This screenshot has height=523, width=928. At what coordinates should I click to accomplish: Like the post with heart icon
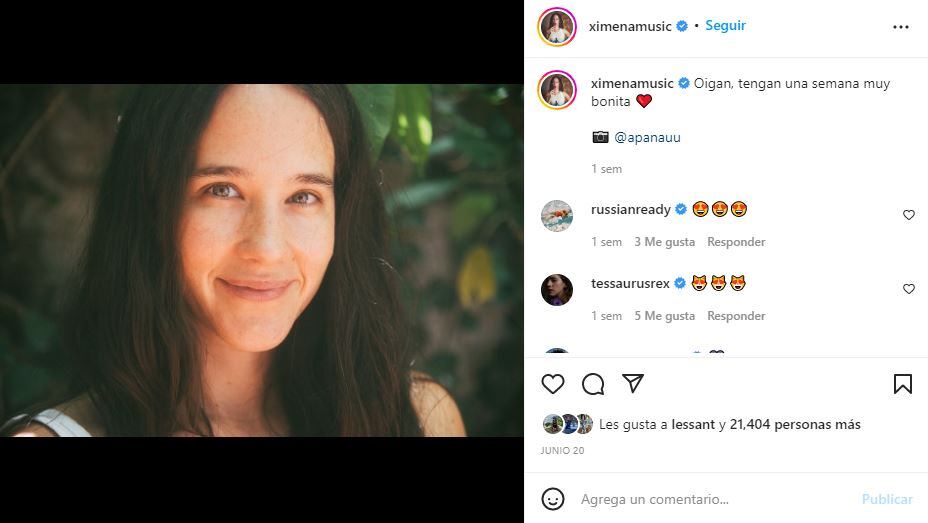pos(553,384)
